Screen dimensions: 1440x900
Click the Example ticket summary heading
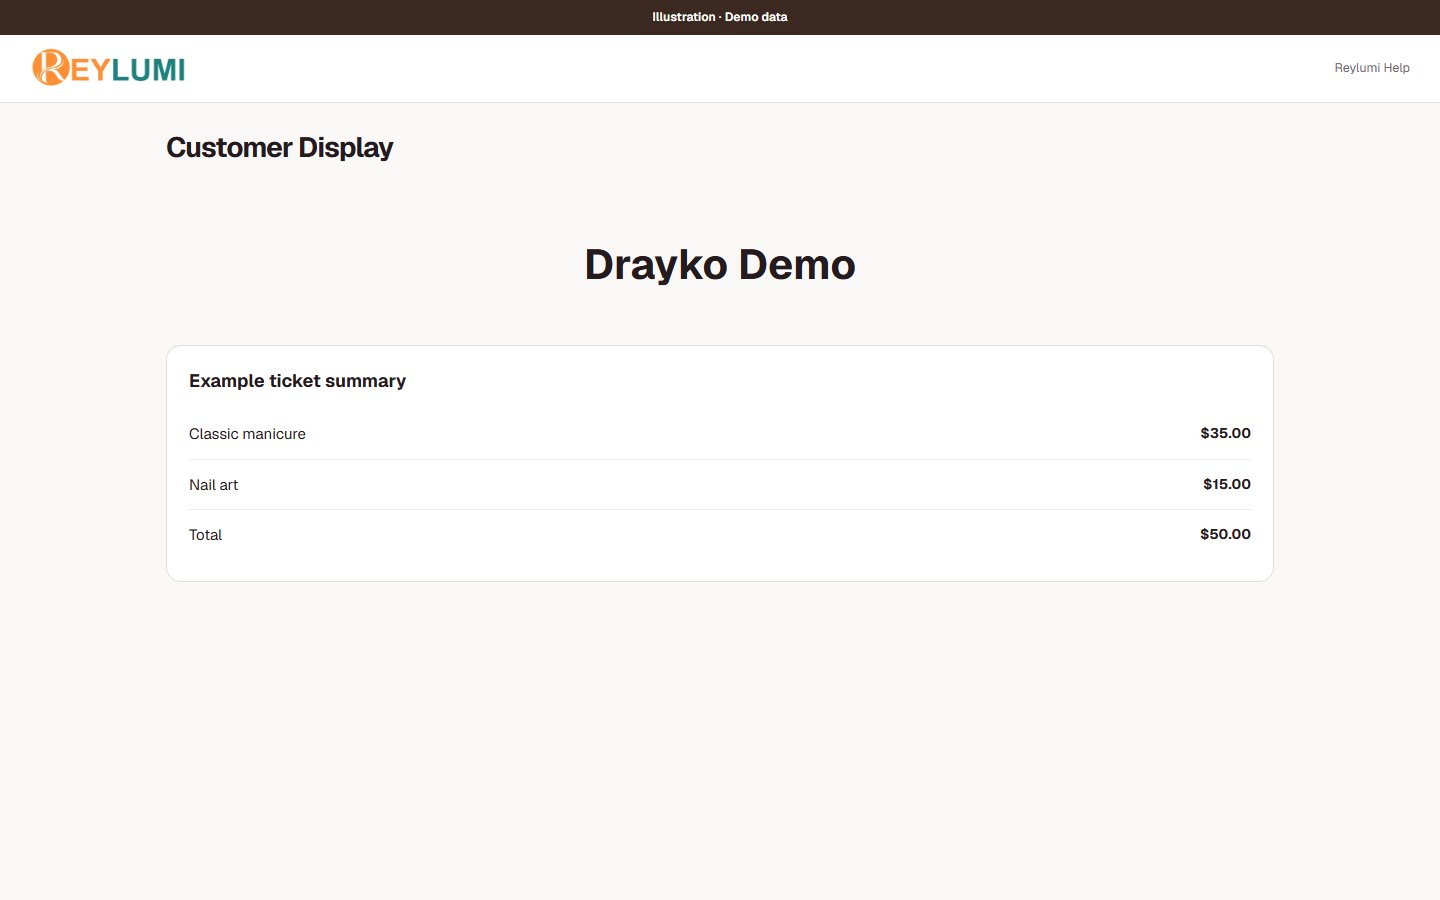(x=297, y=381)
